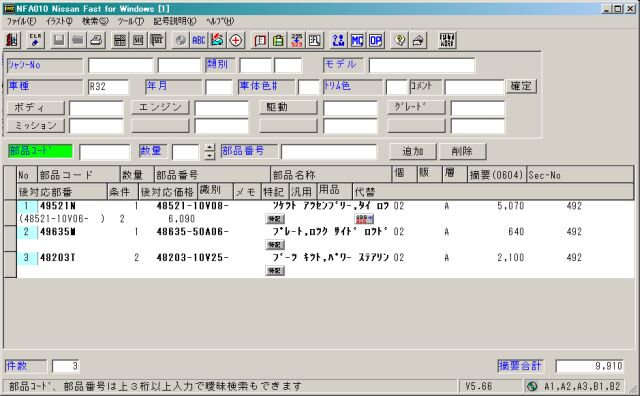This screenshot has width=640, height=396.
Task: Click the open folder toolbar icon
Action: point(78,40)
